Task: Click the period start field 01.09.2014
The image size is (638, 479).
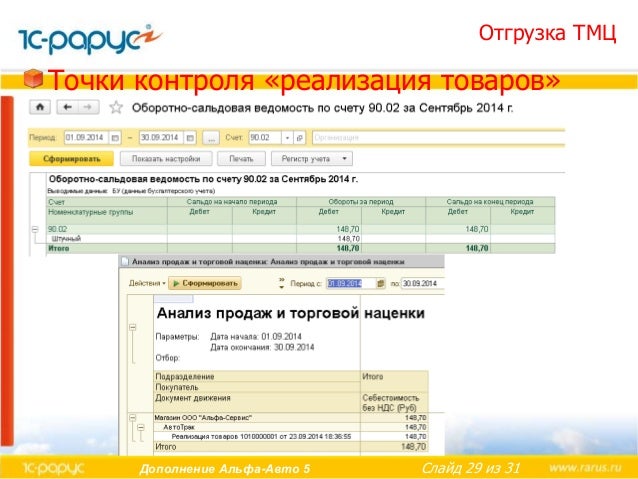Action: pos(86,138)
